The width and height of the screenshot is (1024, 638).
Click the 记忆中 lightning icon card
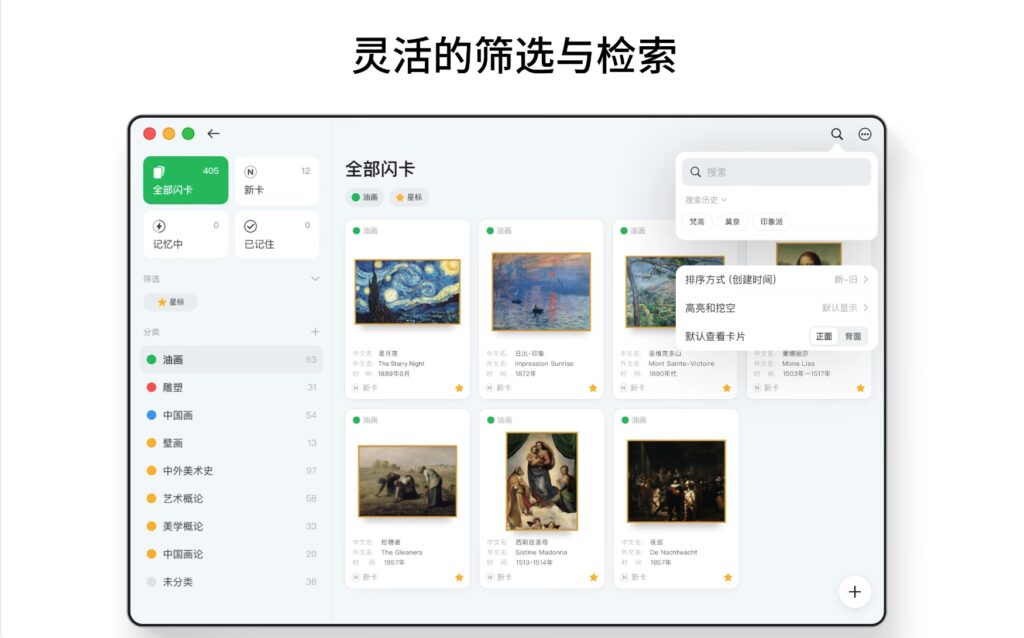coord(185,232)
